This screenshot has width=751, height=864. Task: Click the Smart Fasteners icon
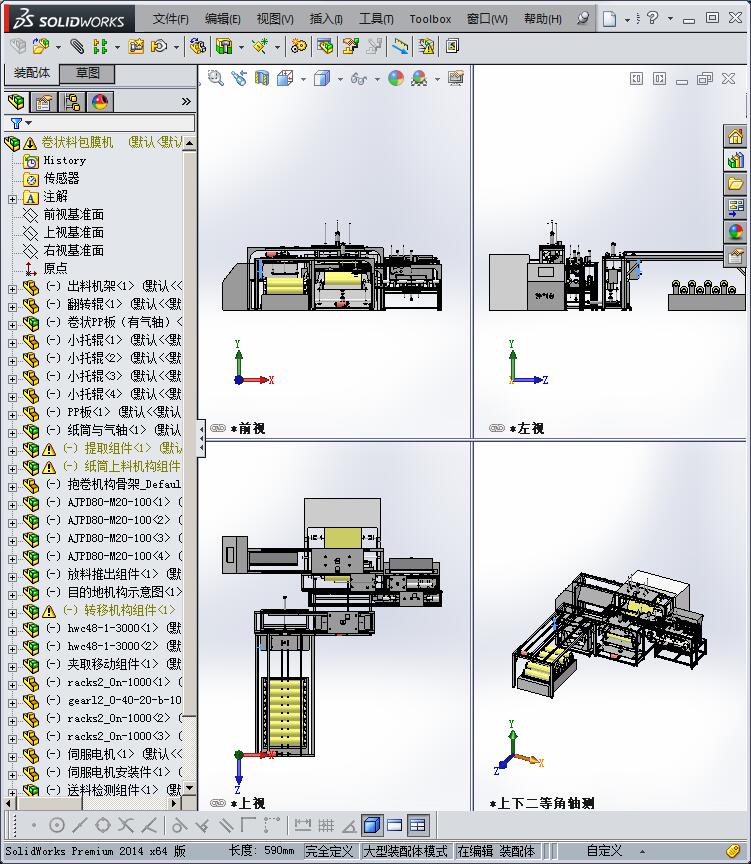point(136,46)
